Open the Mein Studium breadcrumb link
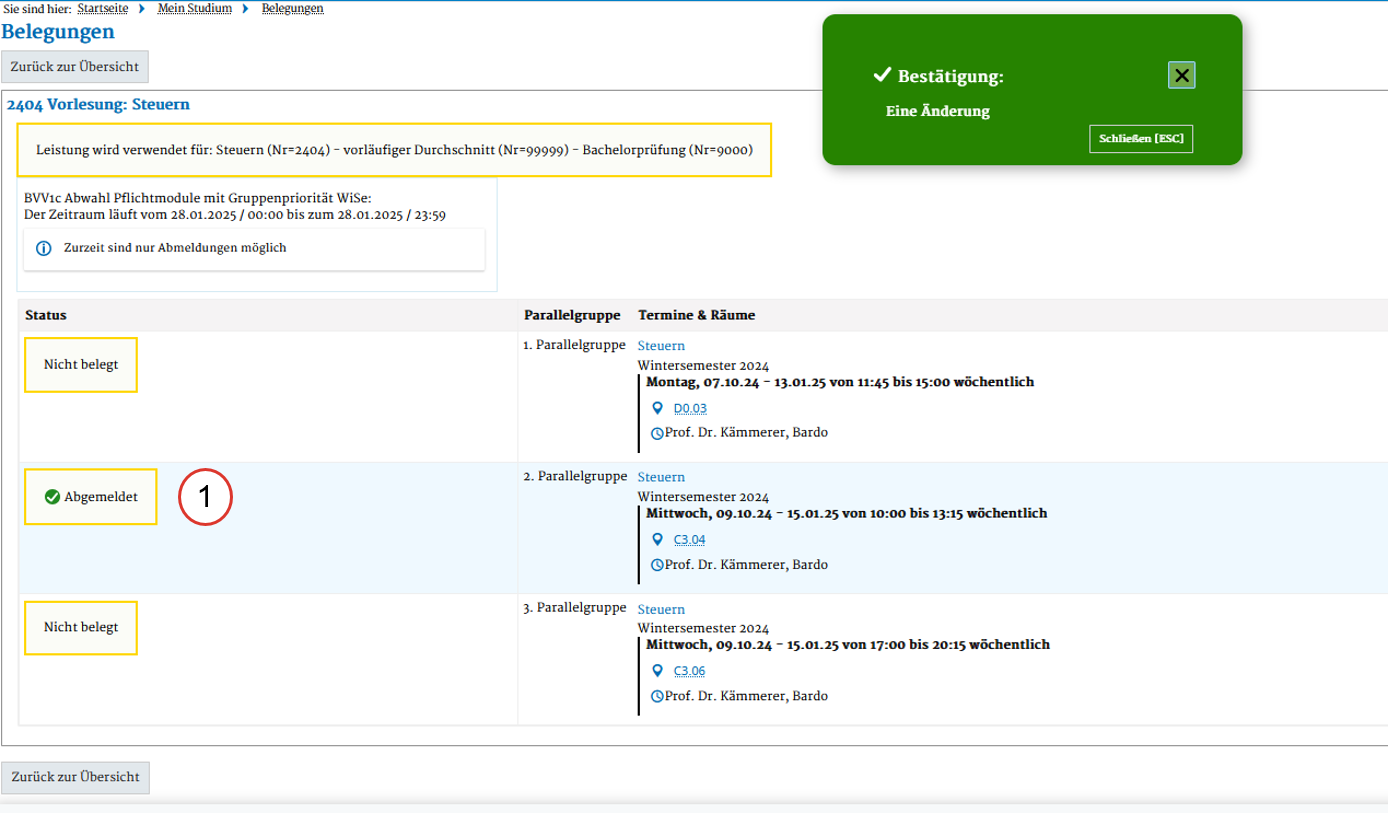Screen dimensions: 1388x813 click(195, 8)
